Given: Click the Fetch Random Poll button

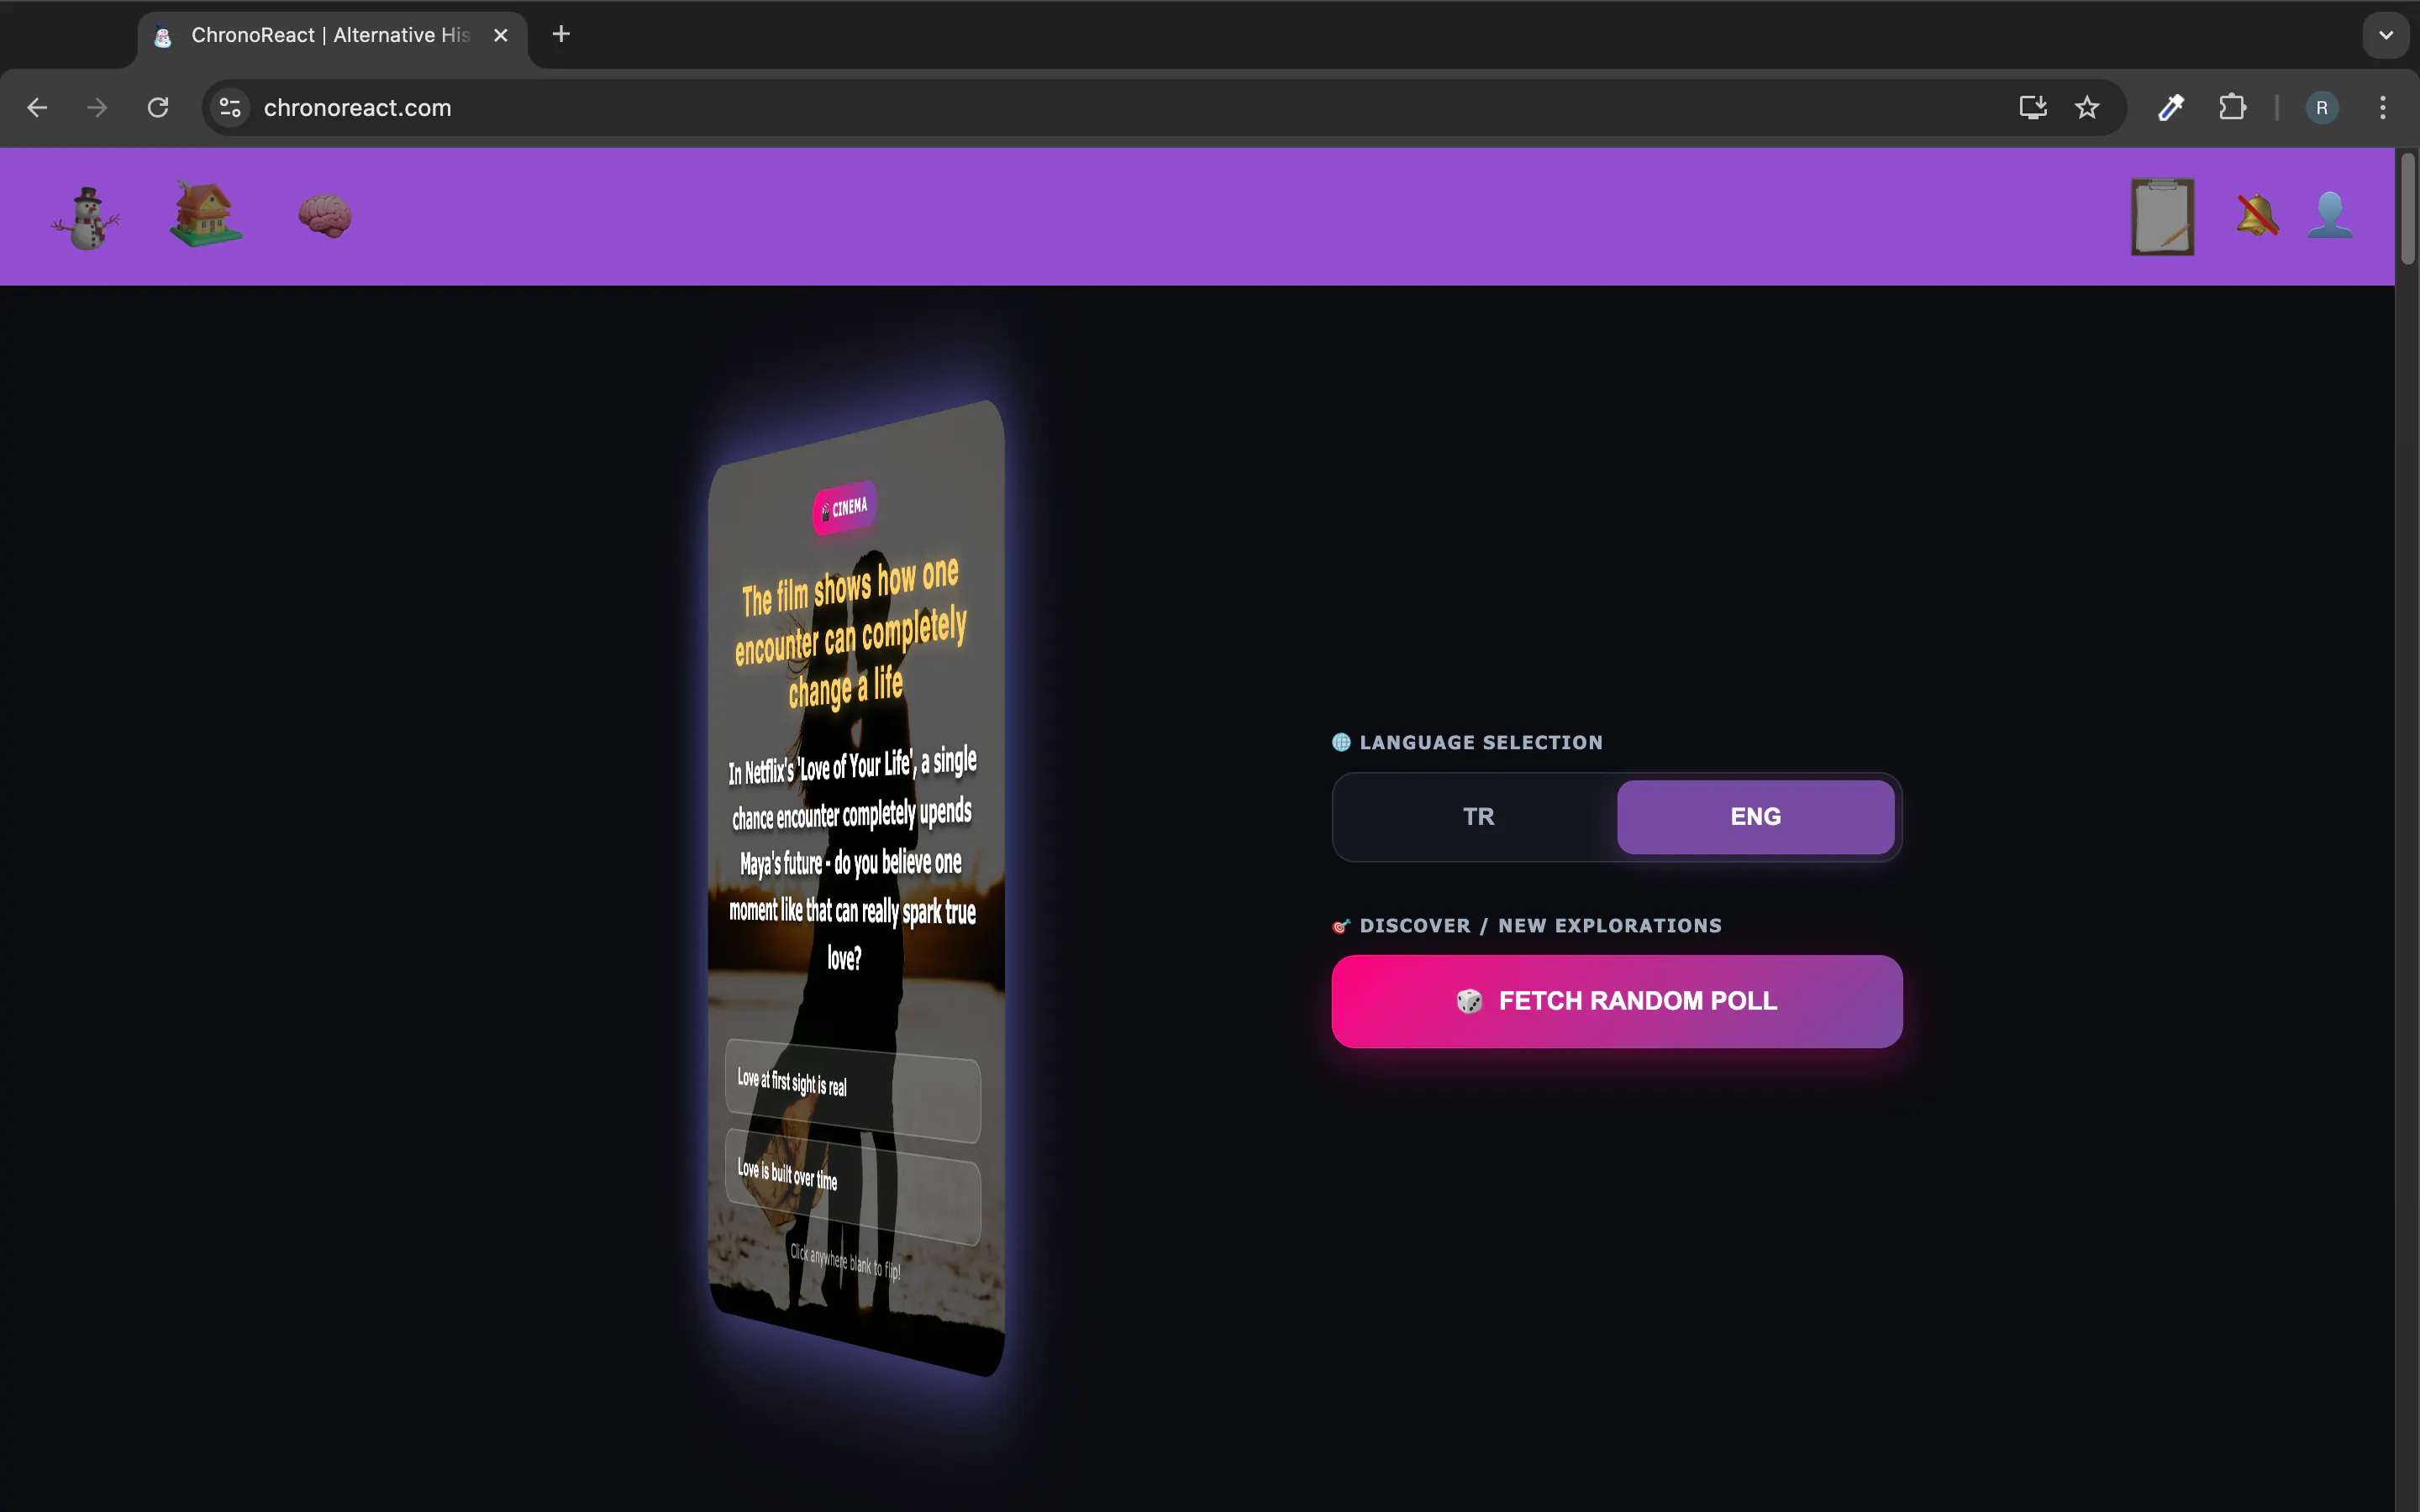Looking at the screenshot, I should click(x=1616, y=1001).
